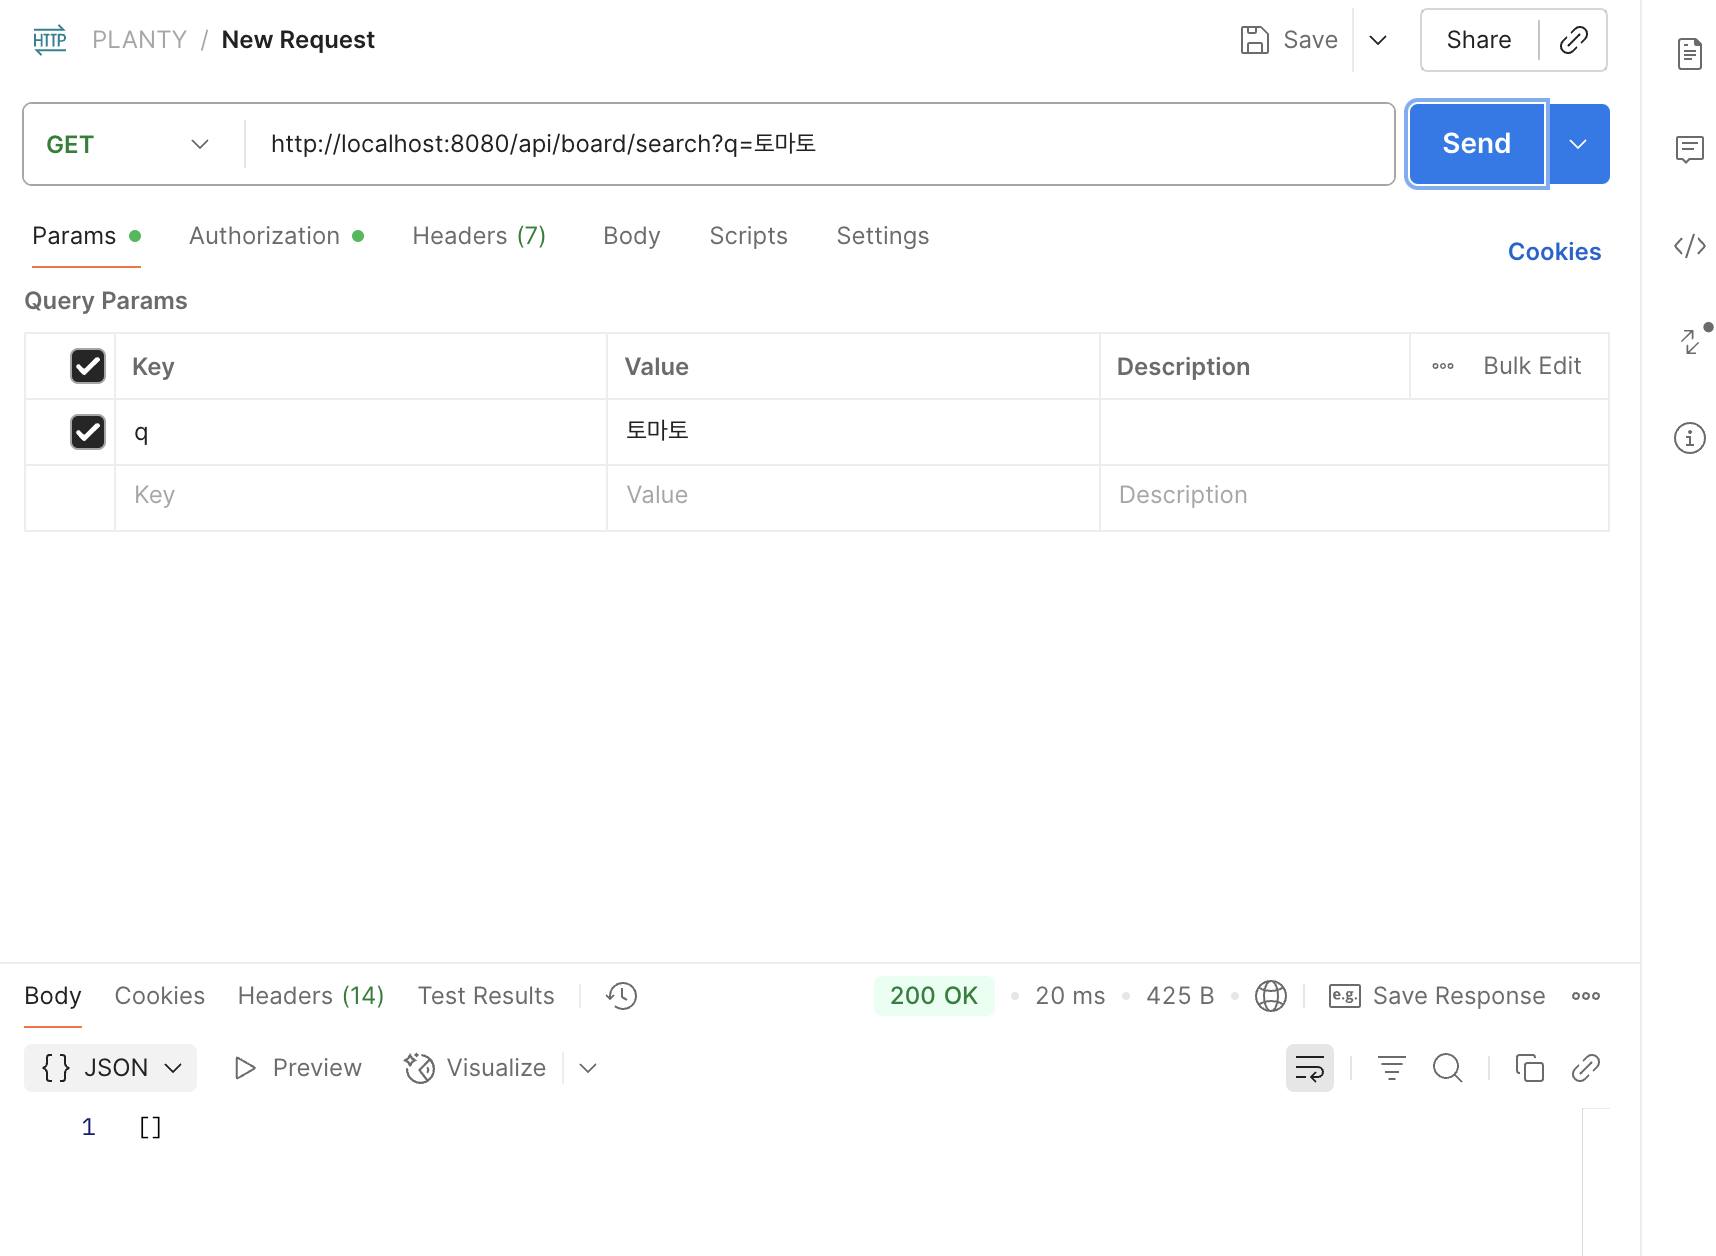Click the HTTP request type icon
The height and width of the screenshot is (1256, 1716).
pos(50,40)
